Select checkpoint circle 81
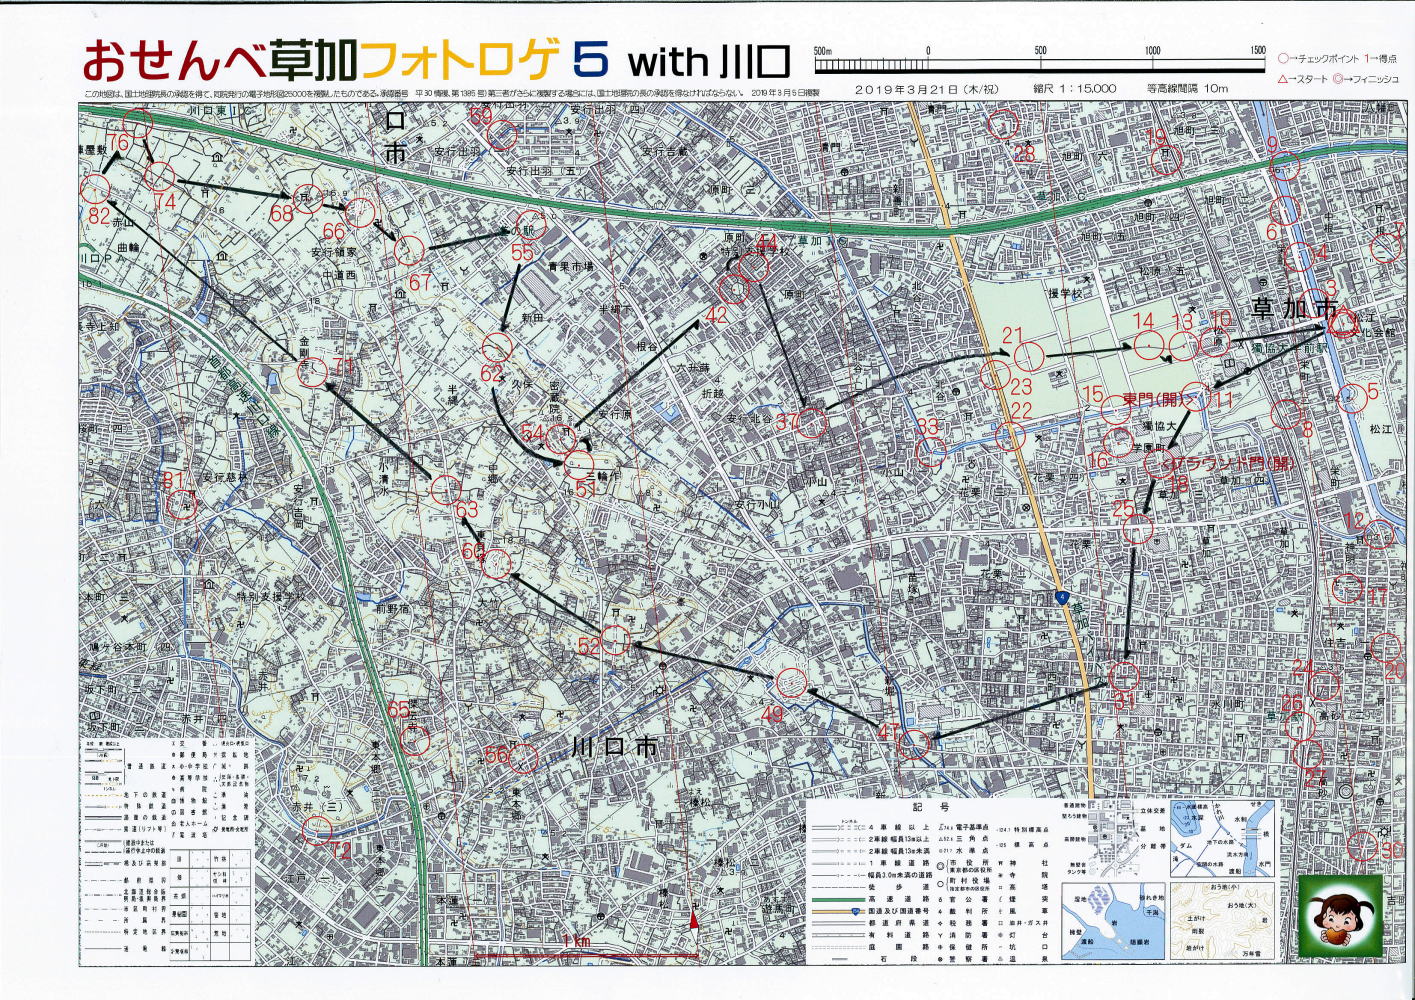 182,504
